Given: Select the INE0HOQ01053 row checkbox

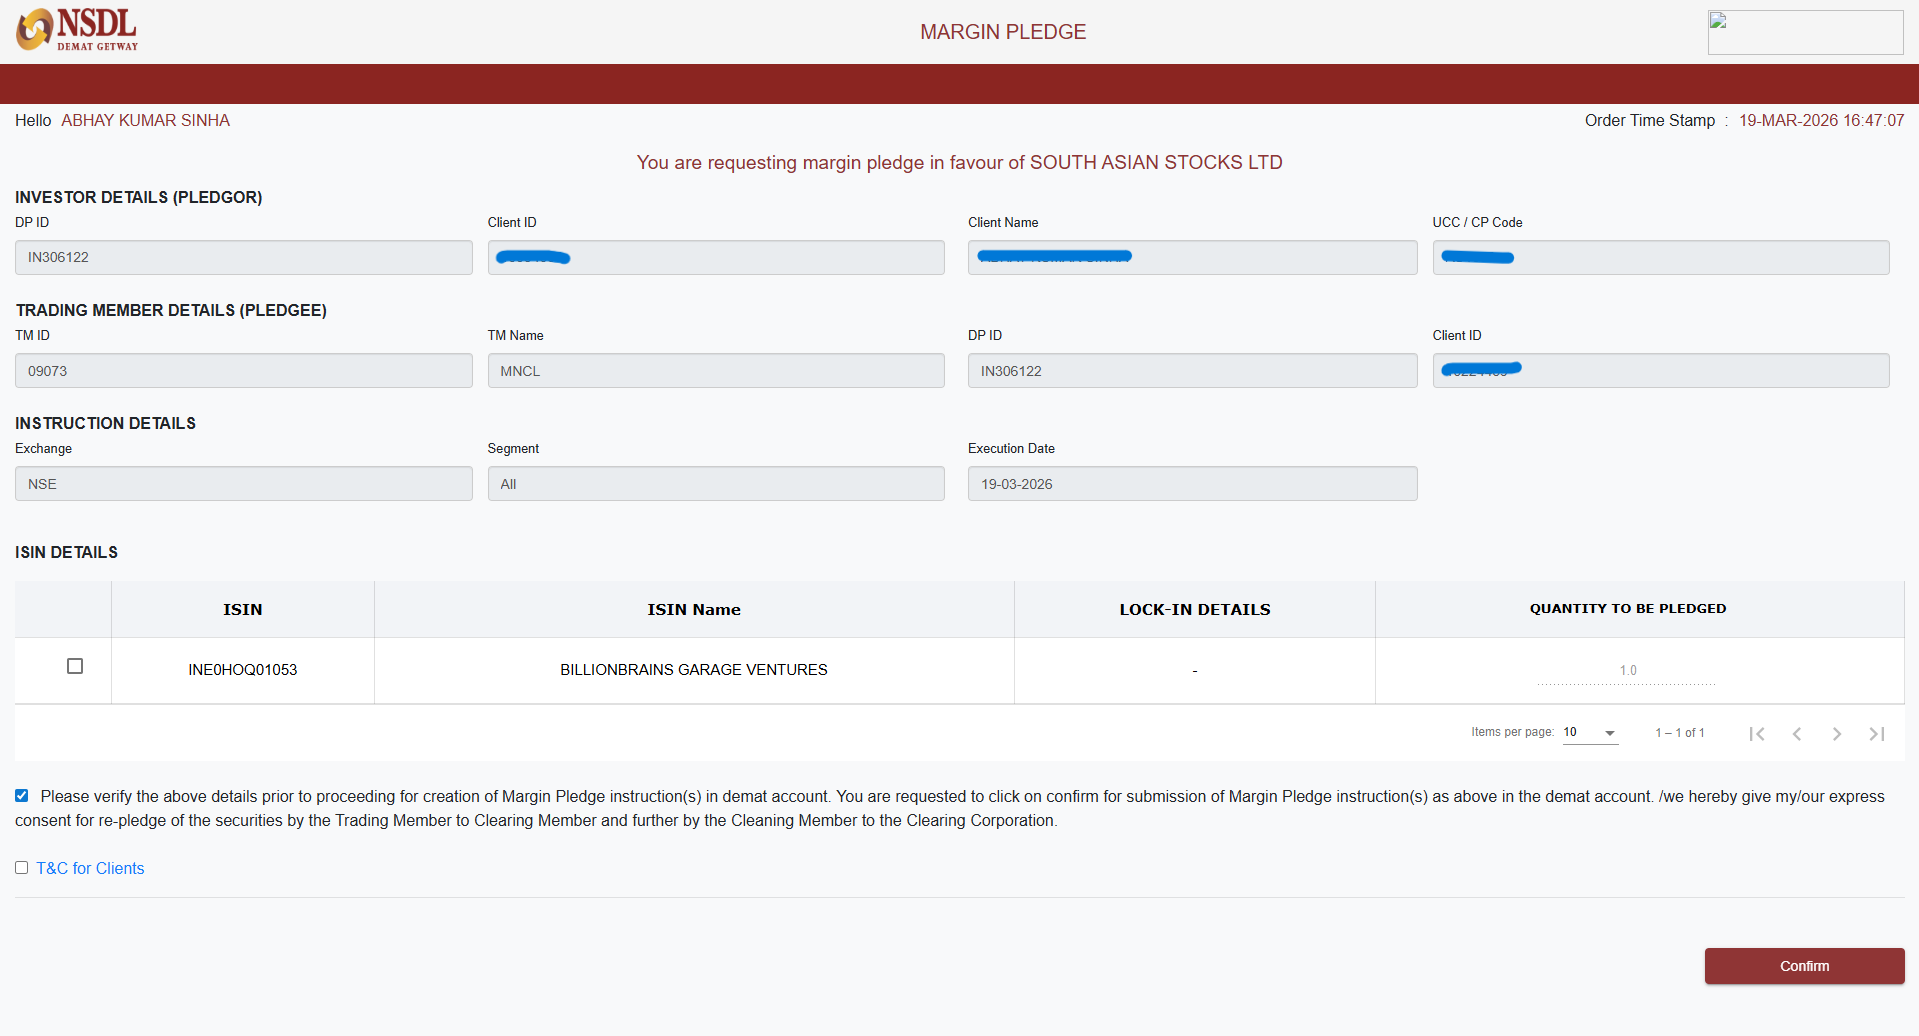Looking at the screenshot, I should click(75, 666).
